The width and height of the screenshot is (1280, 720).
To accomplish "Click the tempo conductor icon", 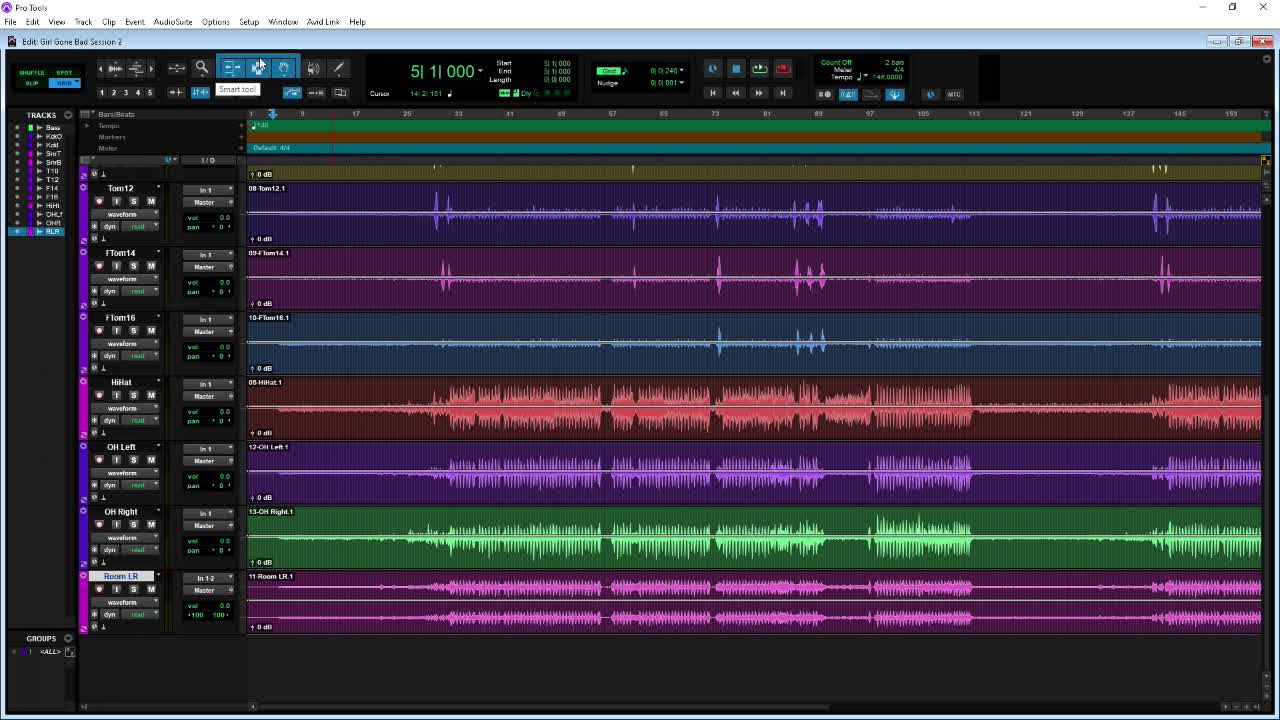I will point(894,94).
